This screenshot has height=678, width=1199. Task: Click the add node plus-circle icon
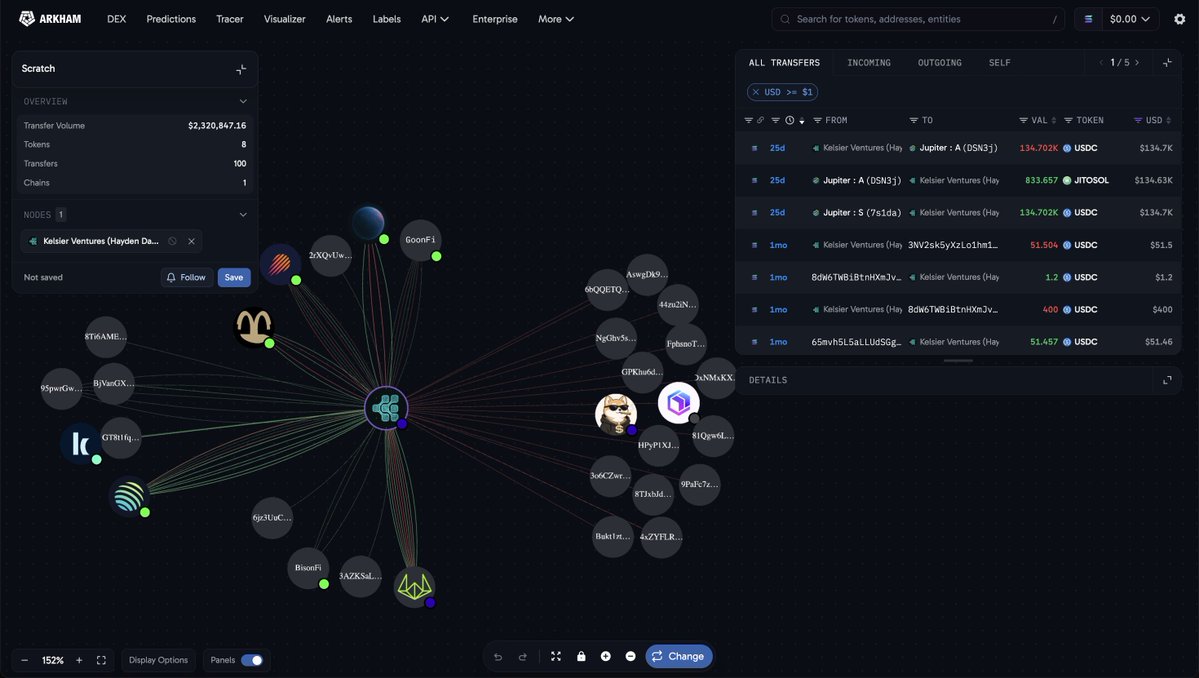pos(606,657)
